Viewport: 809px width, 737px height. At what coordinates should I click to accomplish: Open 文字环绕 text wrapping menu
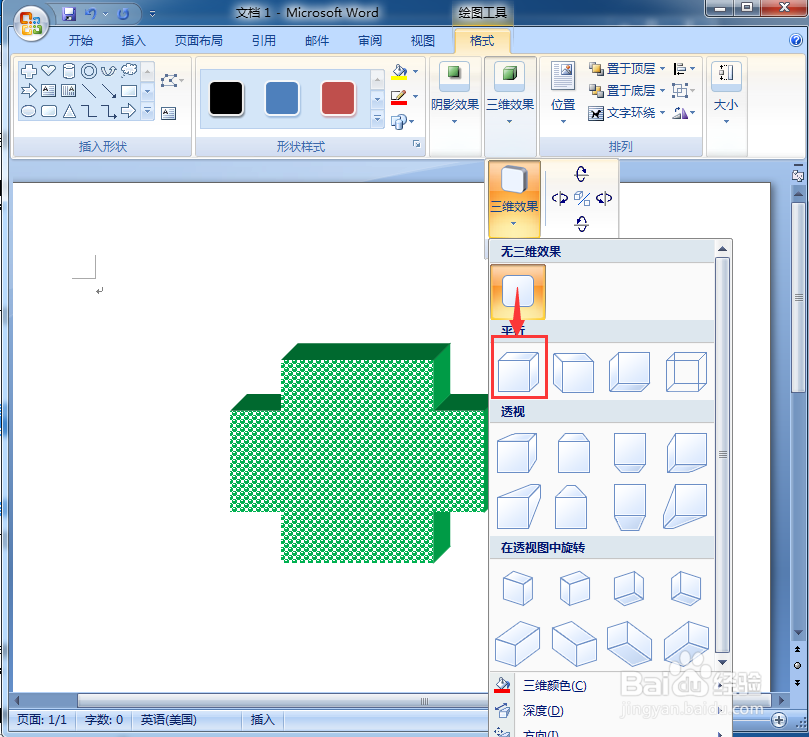coord(626,113)
